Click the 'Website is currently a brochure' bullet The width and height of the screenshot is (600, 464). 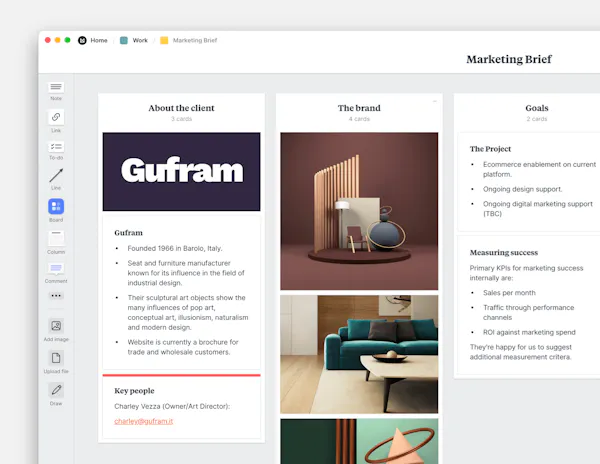click(183, 347)
